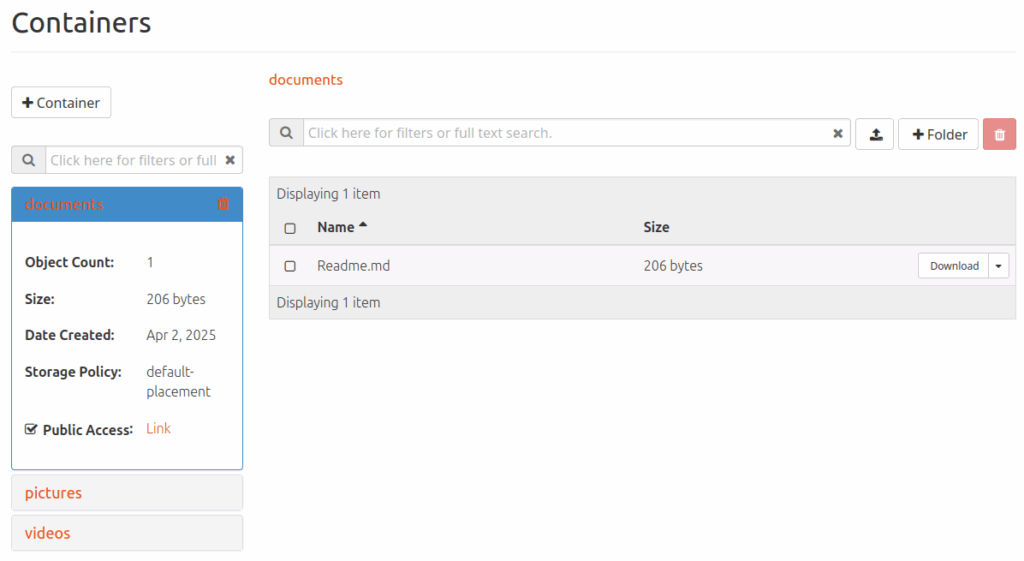Delete the documents container via its trash icon
Viewport: 1024px width, 561px height.
[223, 204]
